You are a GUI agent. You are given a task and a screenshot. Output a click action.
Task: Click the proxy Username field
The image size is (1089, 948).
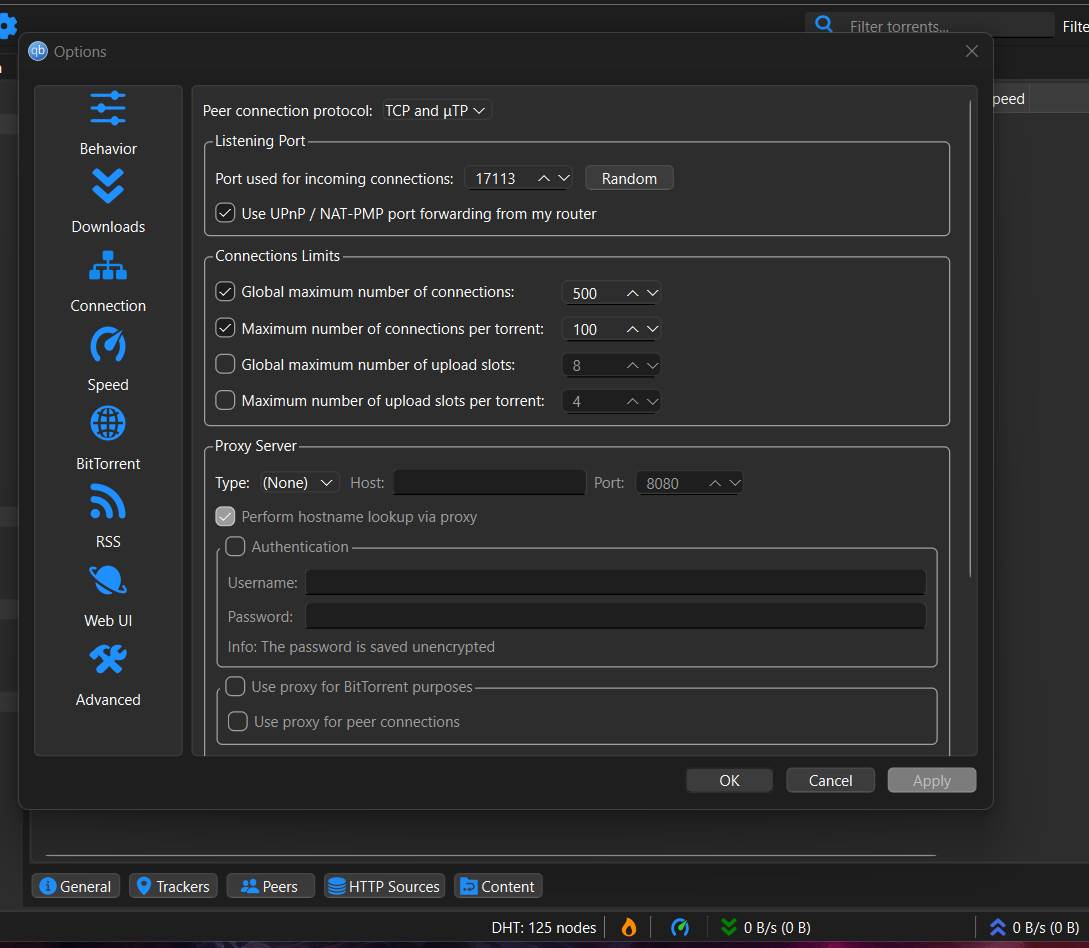click(615, 582)
